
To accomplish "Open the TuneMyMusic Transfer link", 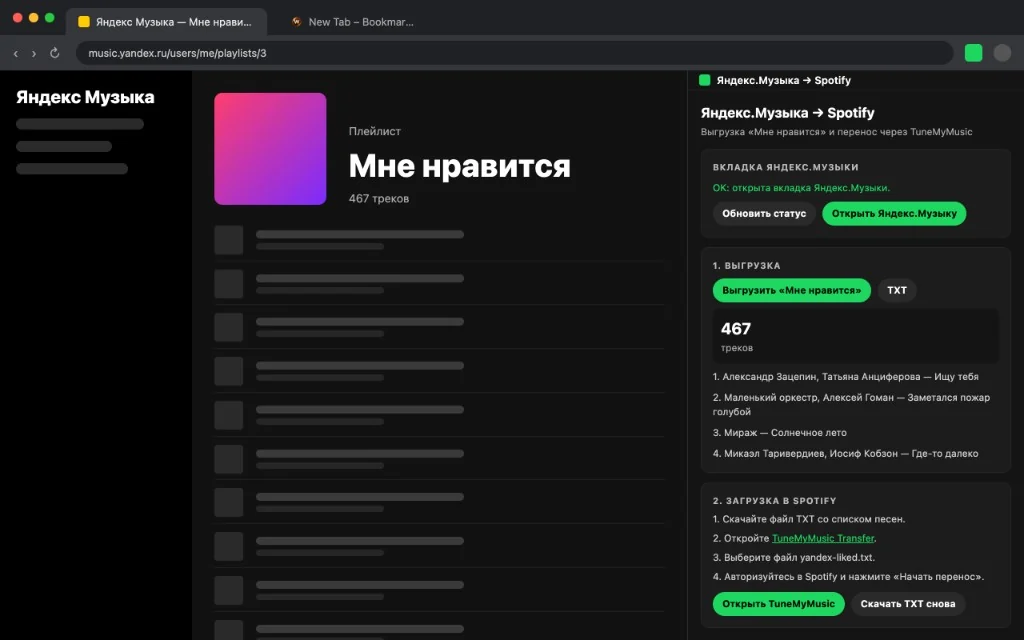I will coord(823,538).
